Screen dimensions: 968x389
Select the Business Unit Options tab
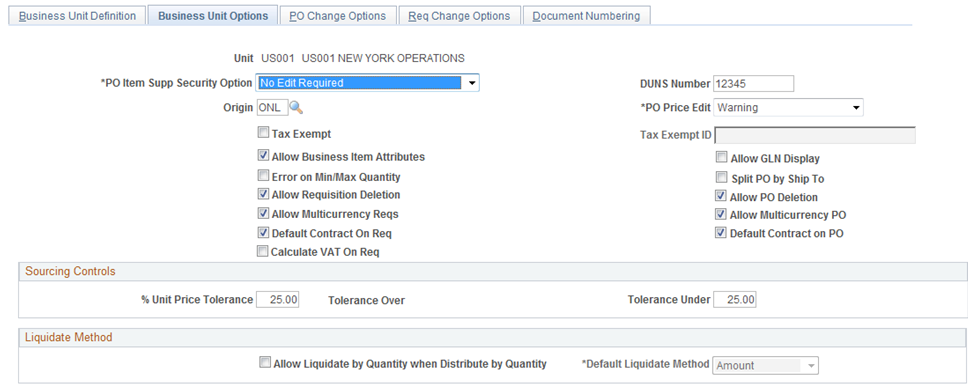(213, 16)
